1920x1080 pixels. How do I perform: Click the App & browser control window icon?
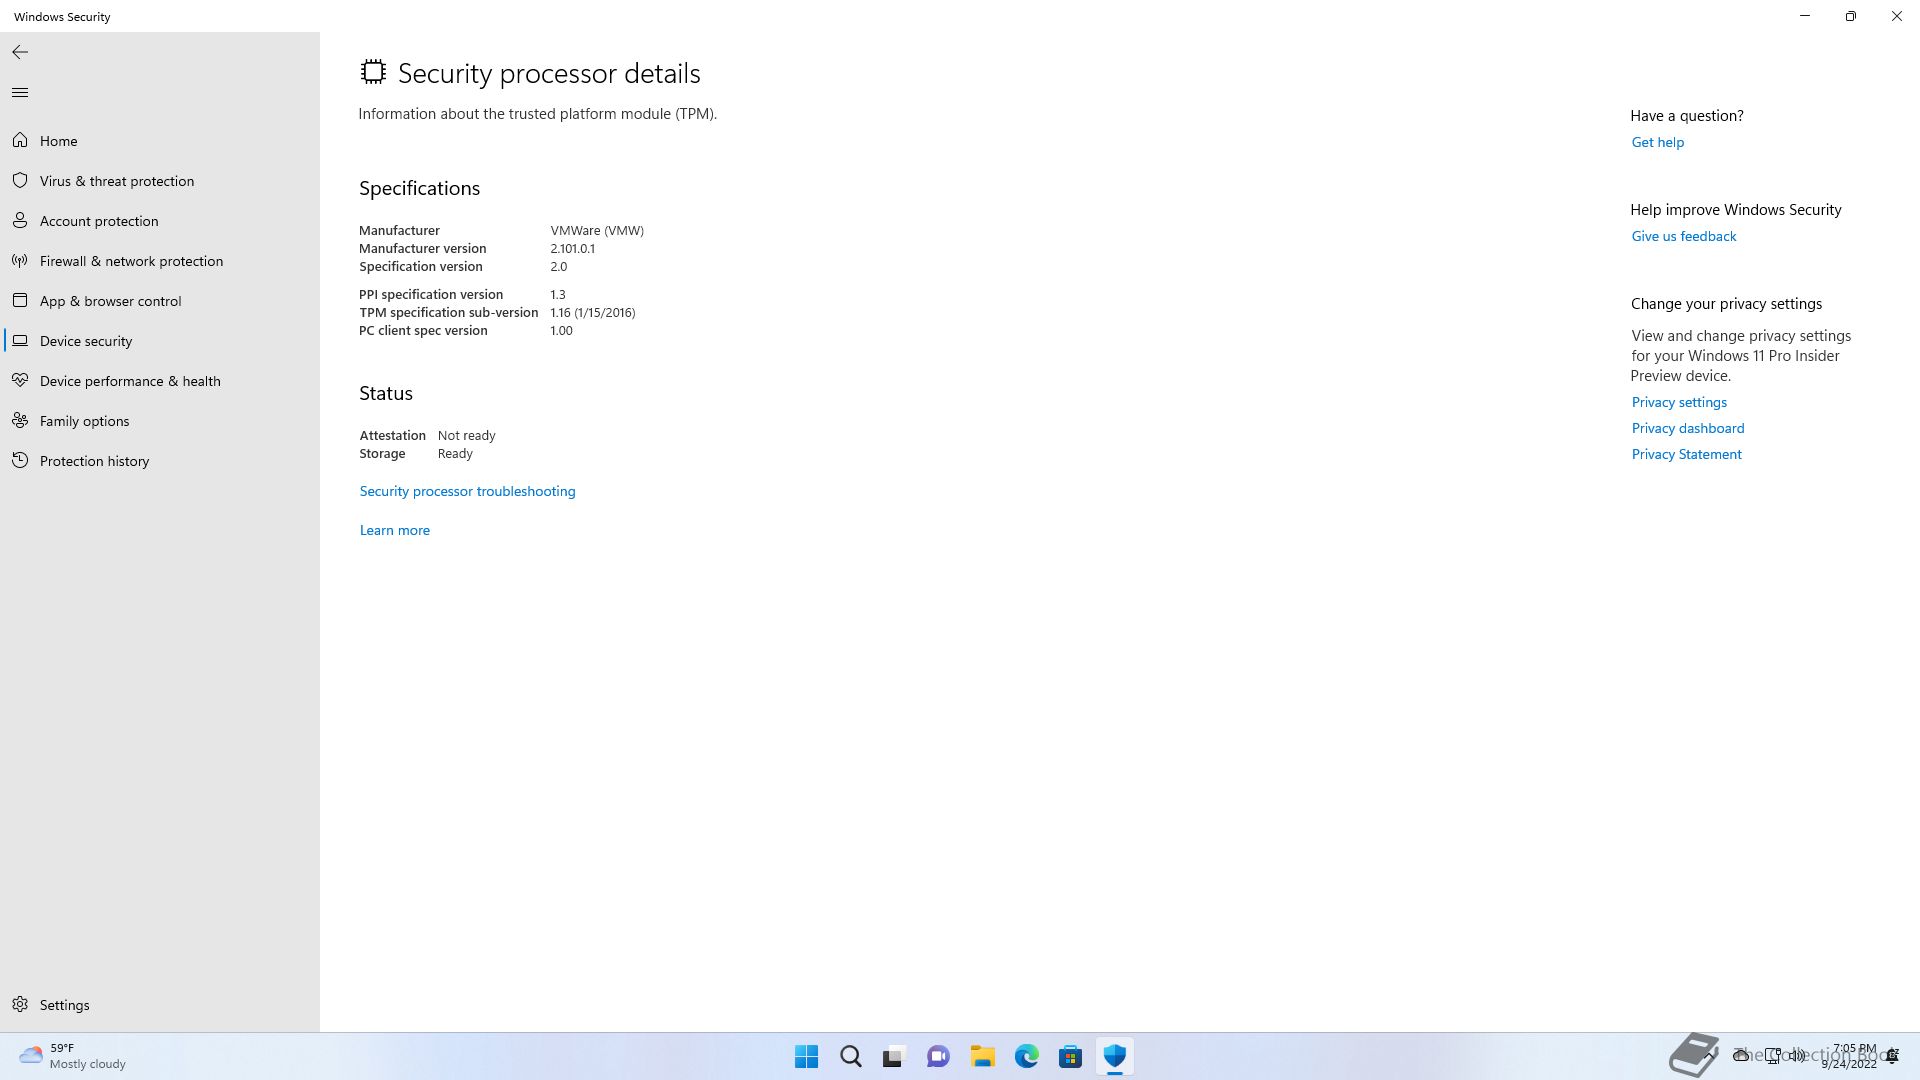click(x=20, y=301)
